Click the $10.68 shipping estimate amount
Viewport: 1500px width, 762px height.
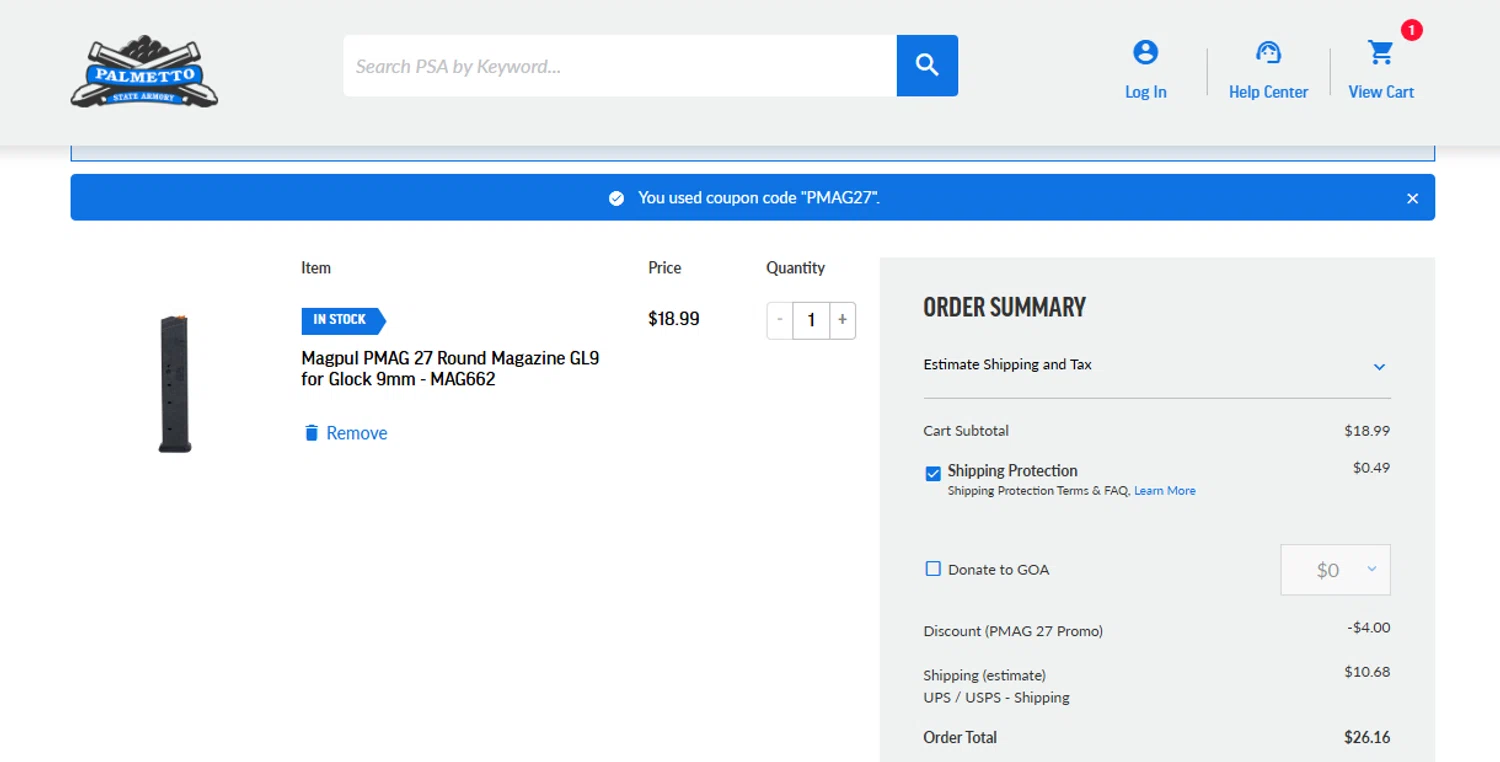tap(1367, 672)
